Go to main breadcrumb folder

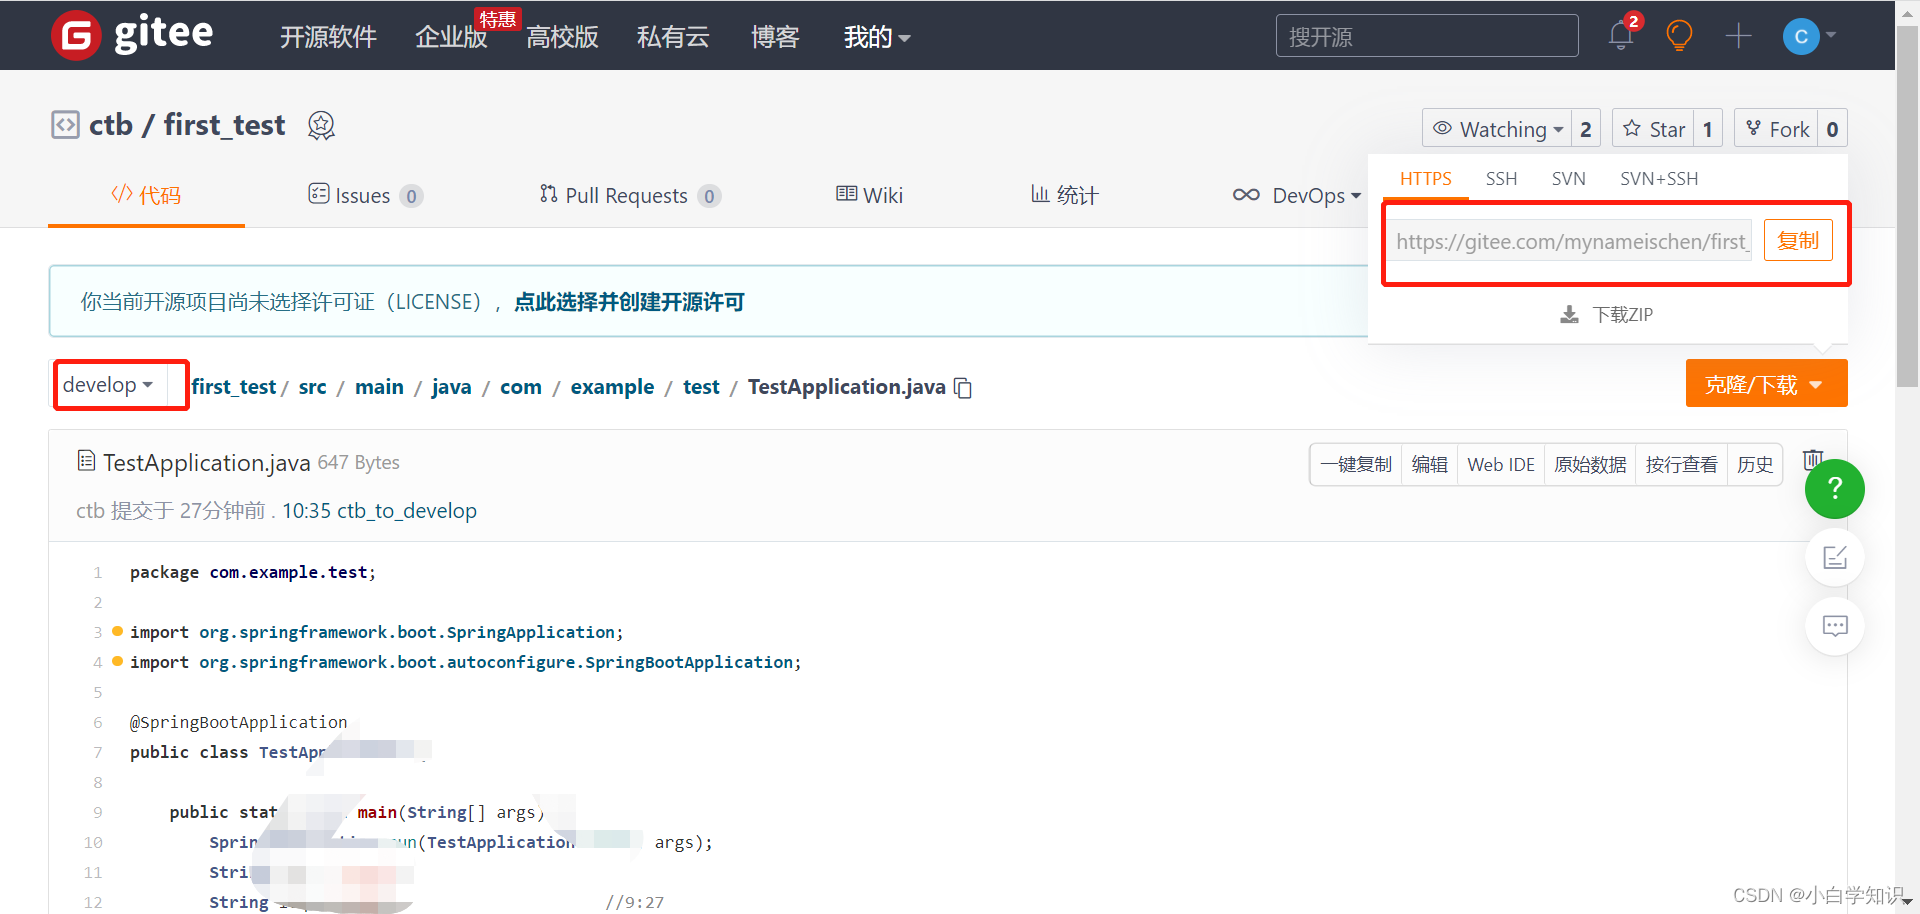[x=379, y=387]
